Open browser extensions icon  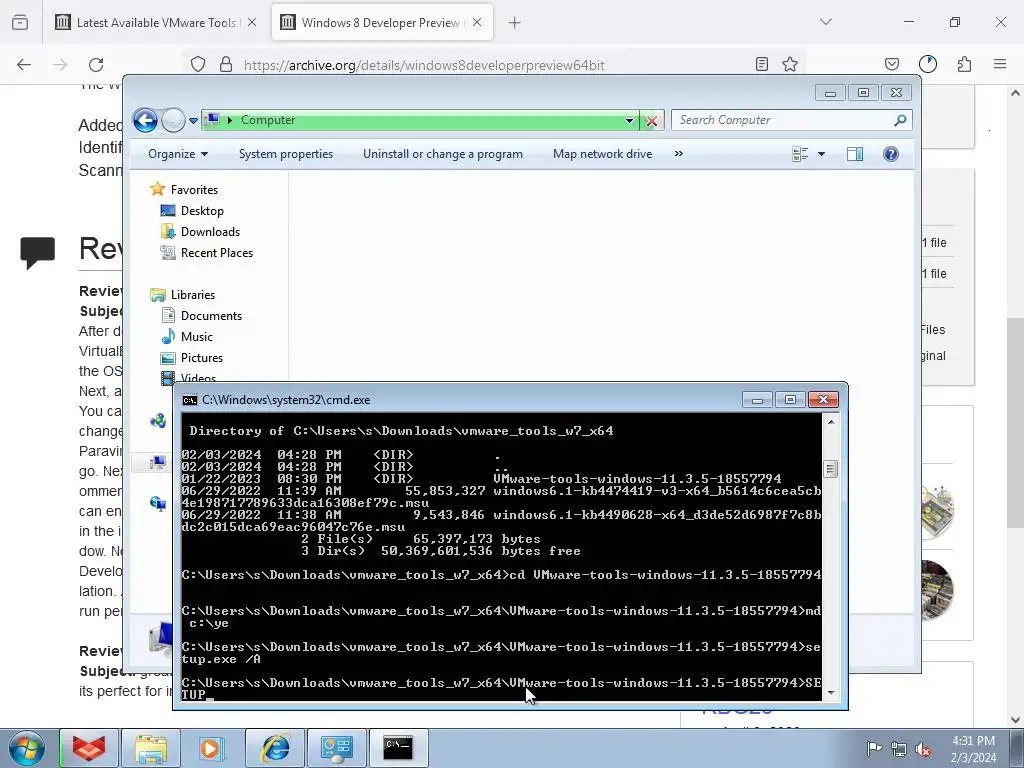(964, 64)
